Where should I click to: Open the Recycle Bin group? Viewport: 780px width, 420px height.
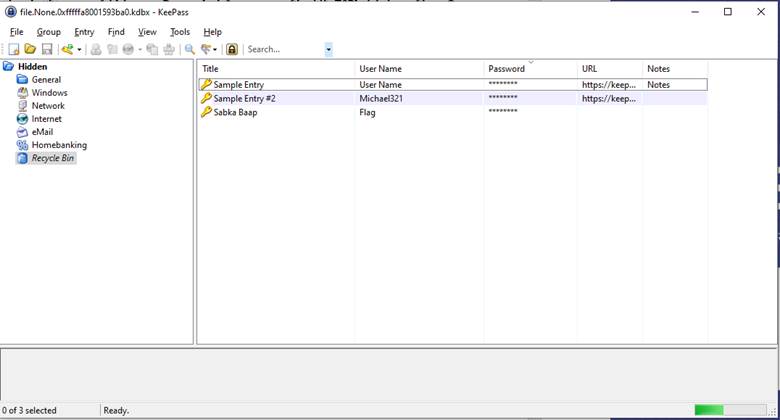52,158
